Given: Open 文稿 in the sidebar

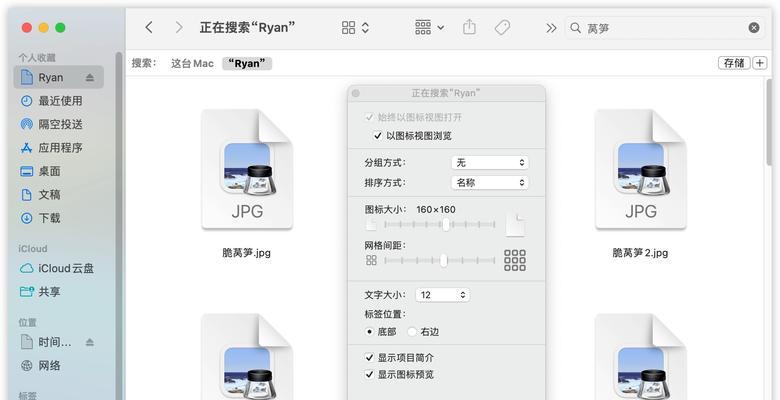Looking at the screenshot, I should point(59,194).
